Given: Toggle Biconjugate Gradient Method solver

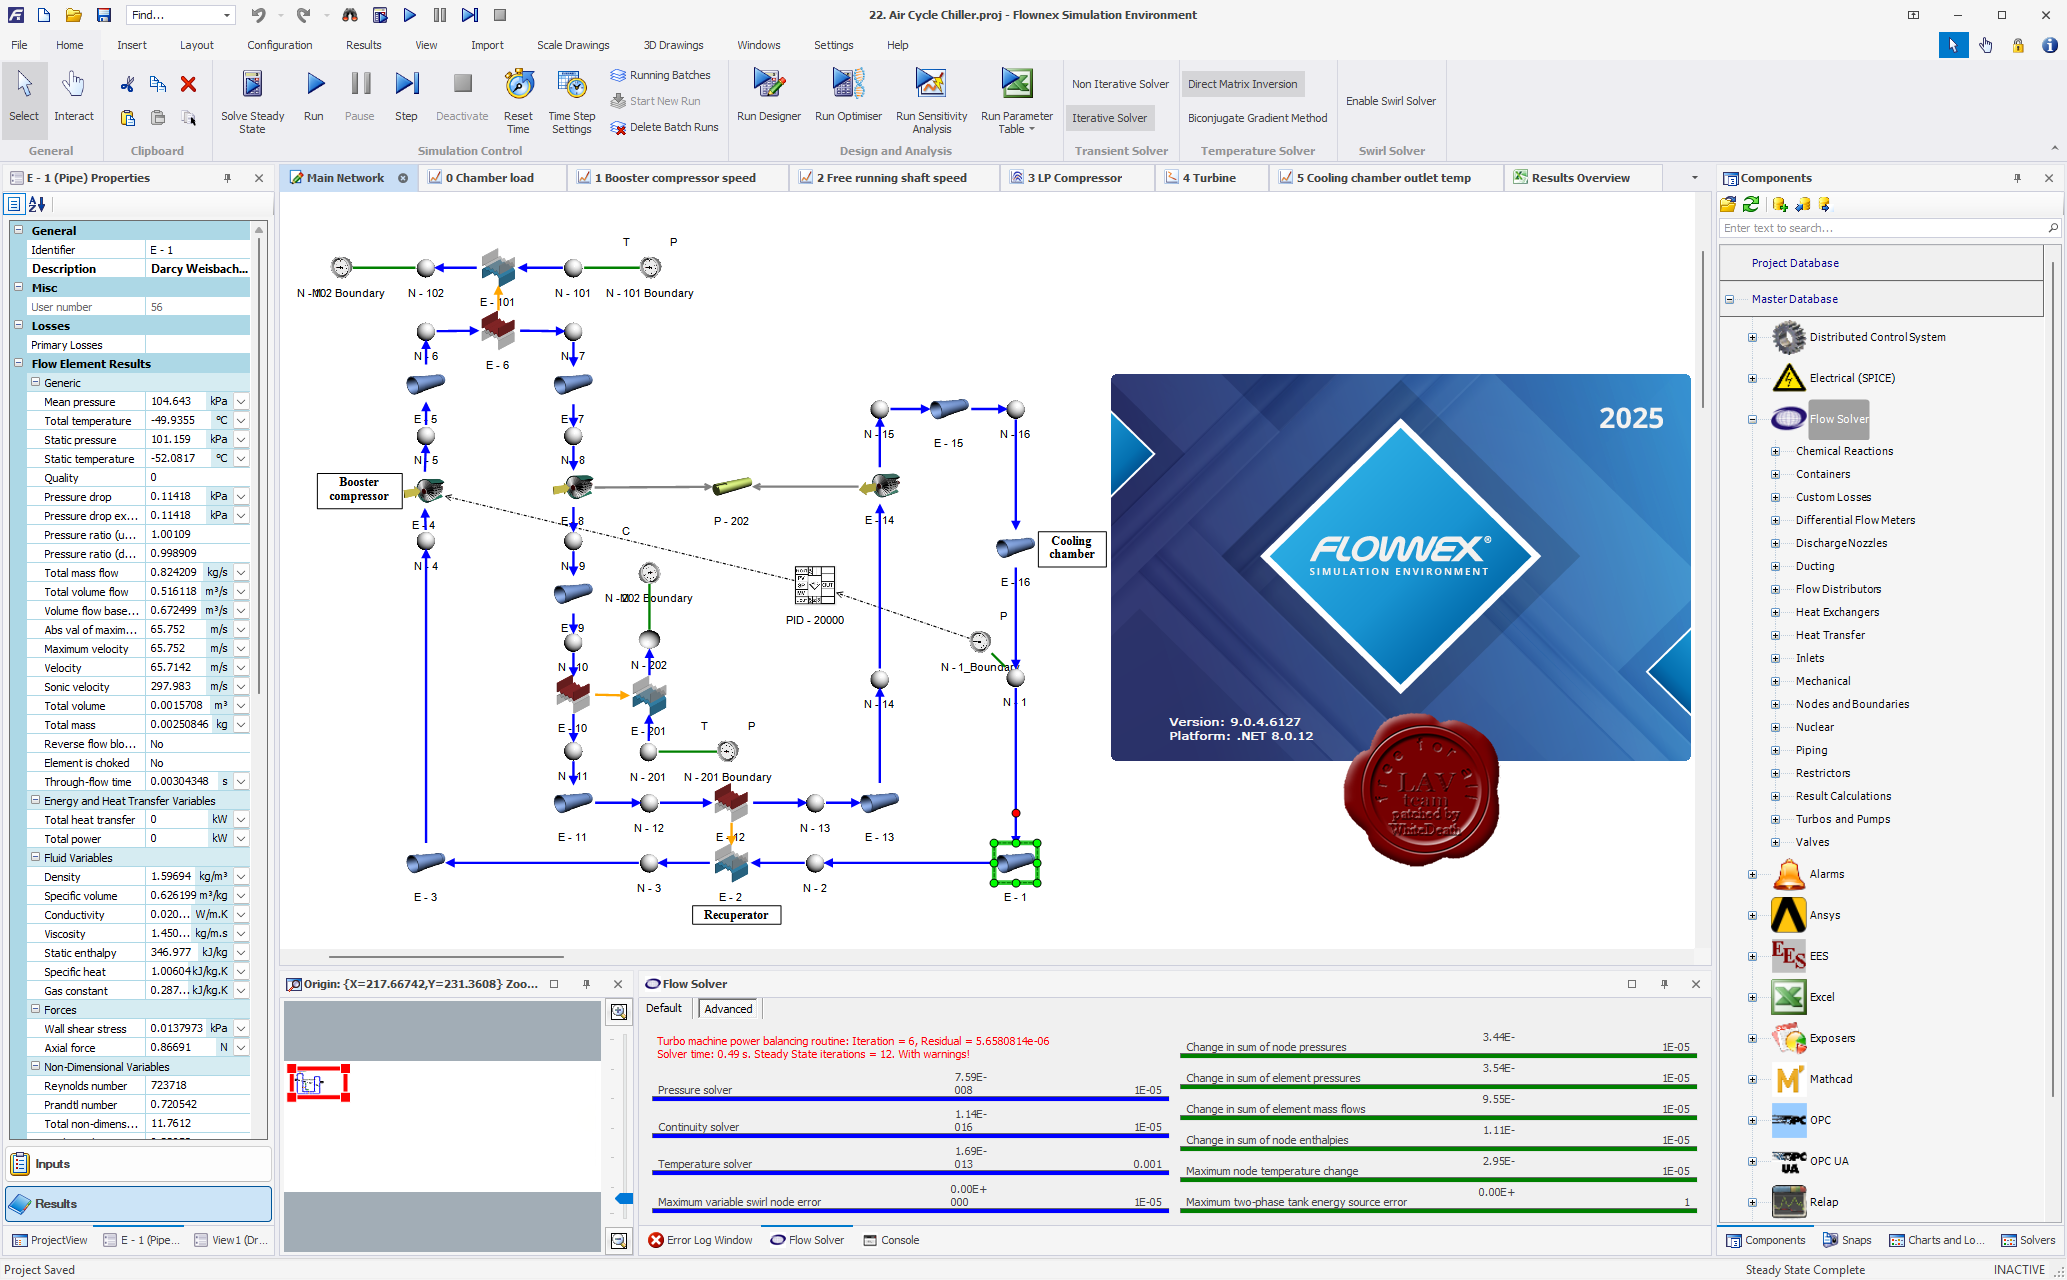Looking at the screenshot, I should click(x=1257, y=118).
